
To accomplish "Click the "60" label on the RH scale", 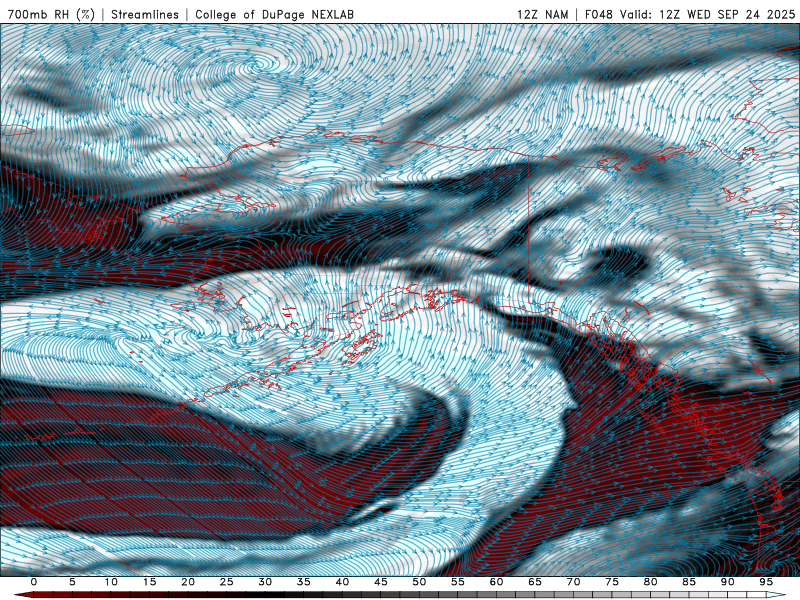I will (x=496, y=582).
